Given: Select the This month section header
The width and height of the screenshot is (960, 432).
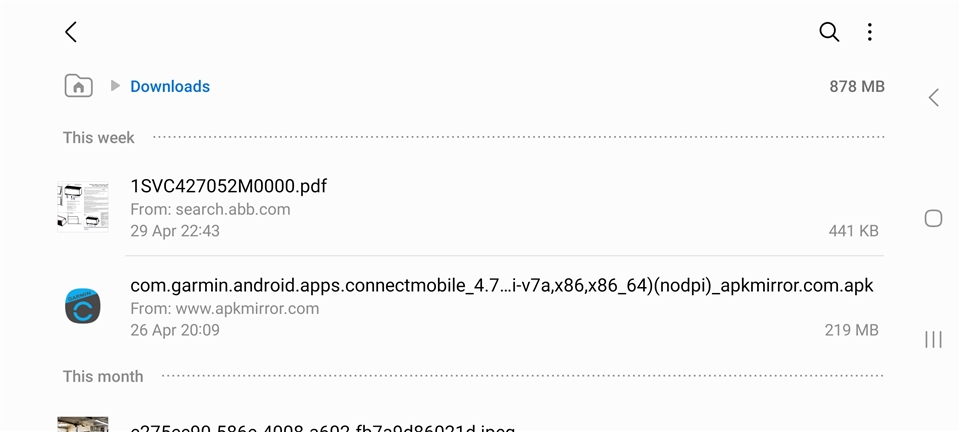Looking at the screenshot, I should point(103,376).
